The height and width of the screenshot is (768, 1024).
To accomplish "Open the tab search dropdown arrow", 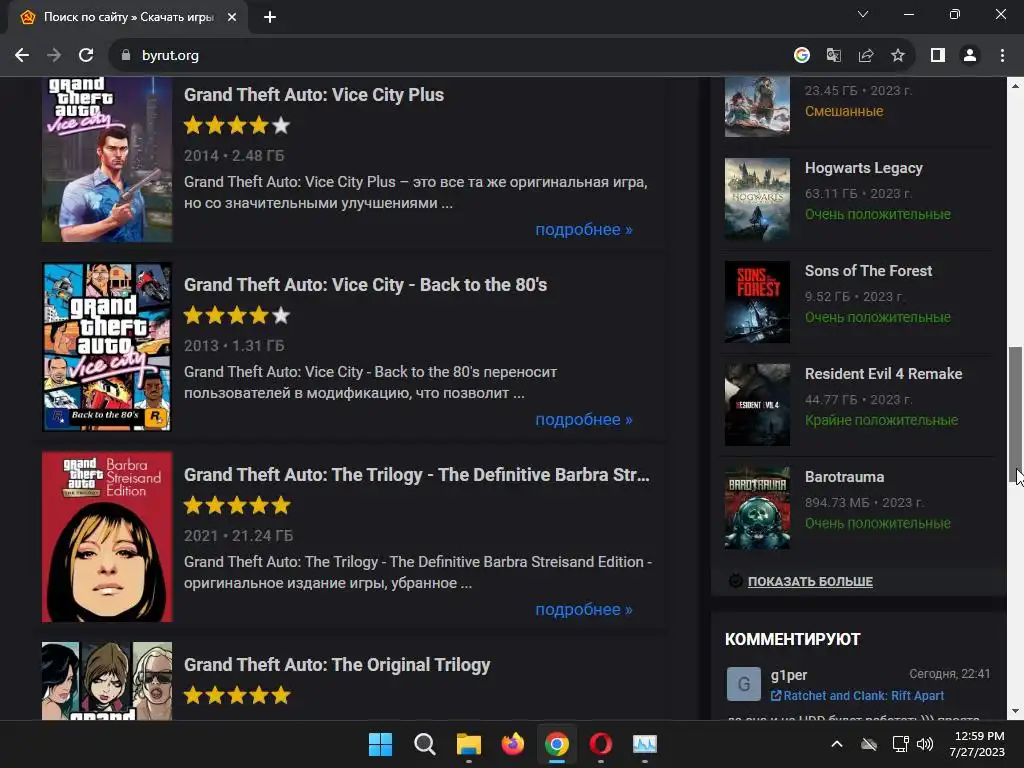I will click(x=863, y=14).
